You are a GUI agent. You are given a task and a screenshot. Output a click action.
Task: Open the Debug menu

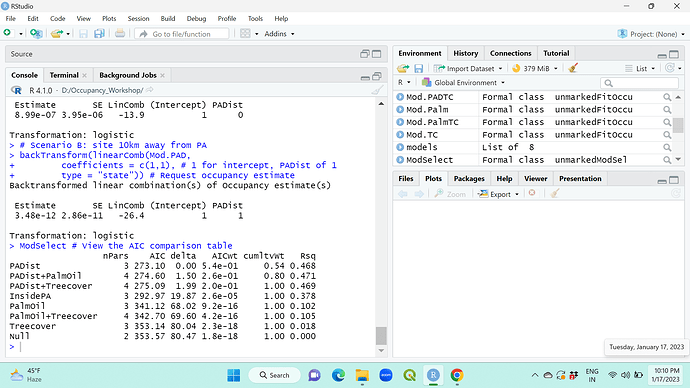[196, 18]
